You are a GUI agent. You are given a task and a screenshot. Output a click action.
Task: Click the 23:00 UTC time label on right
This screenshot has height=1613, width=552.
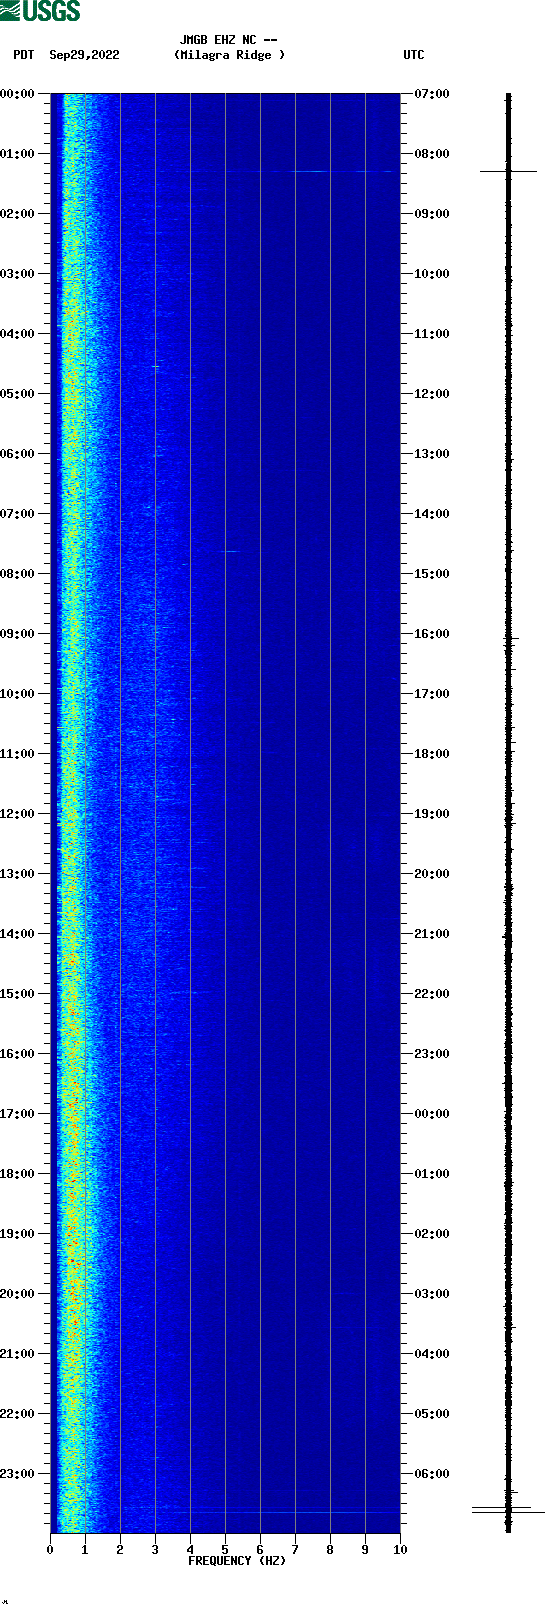pyautogui.click(x=432, y=1054)
